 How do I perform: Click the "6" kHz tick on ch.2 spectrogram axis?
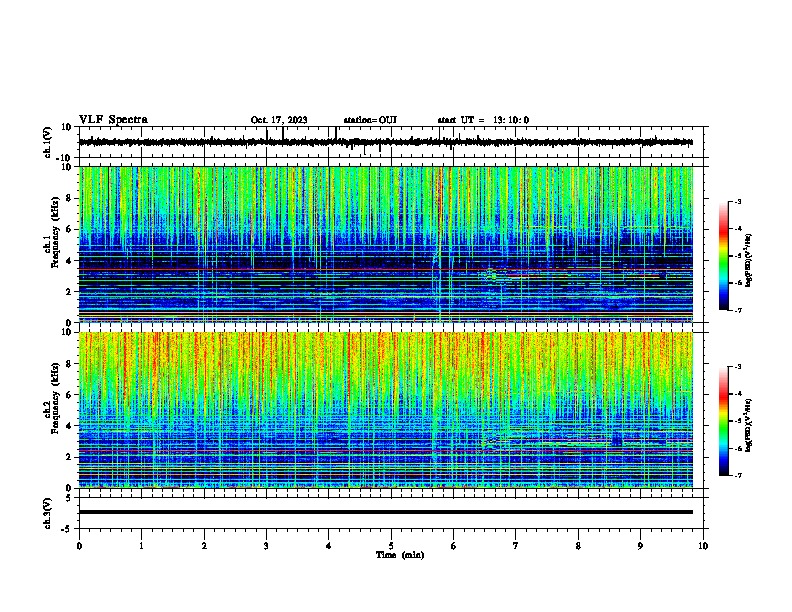click(69, 394)
